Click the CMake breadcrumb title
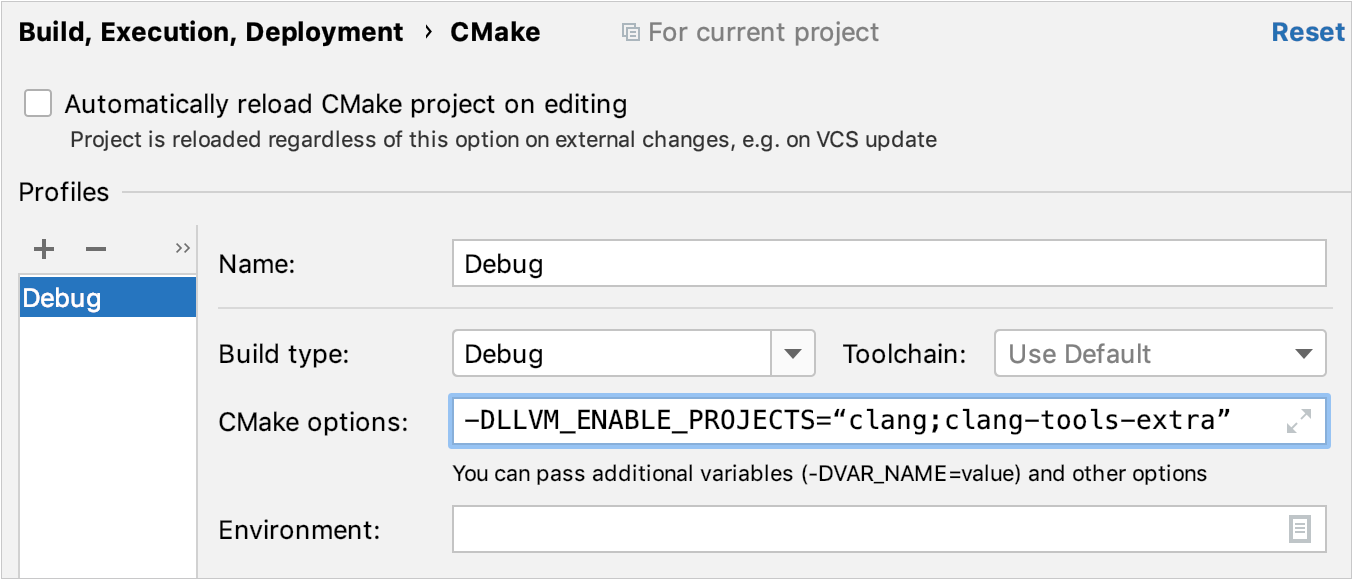Viewport: 1355px width, 581px height. coord(495,33)
